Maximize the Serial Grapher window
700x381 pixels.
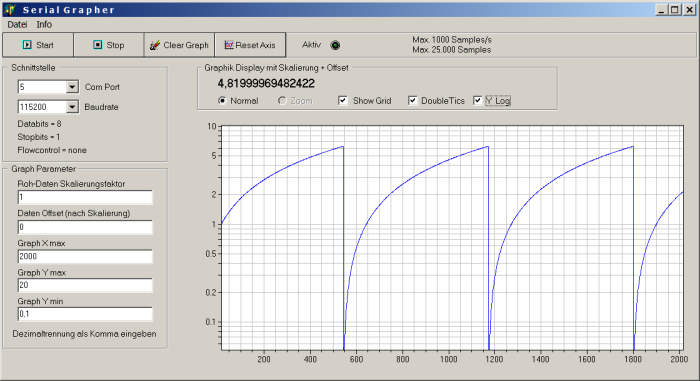675,9
